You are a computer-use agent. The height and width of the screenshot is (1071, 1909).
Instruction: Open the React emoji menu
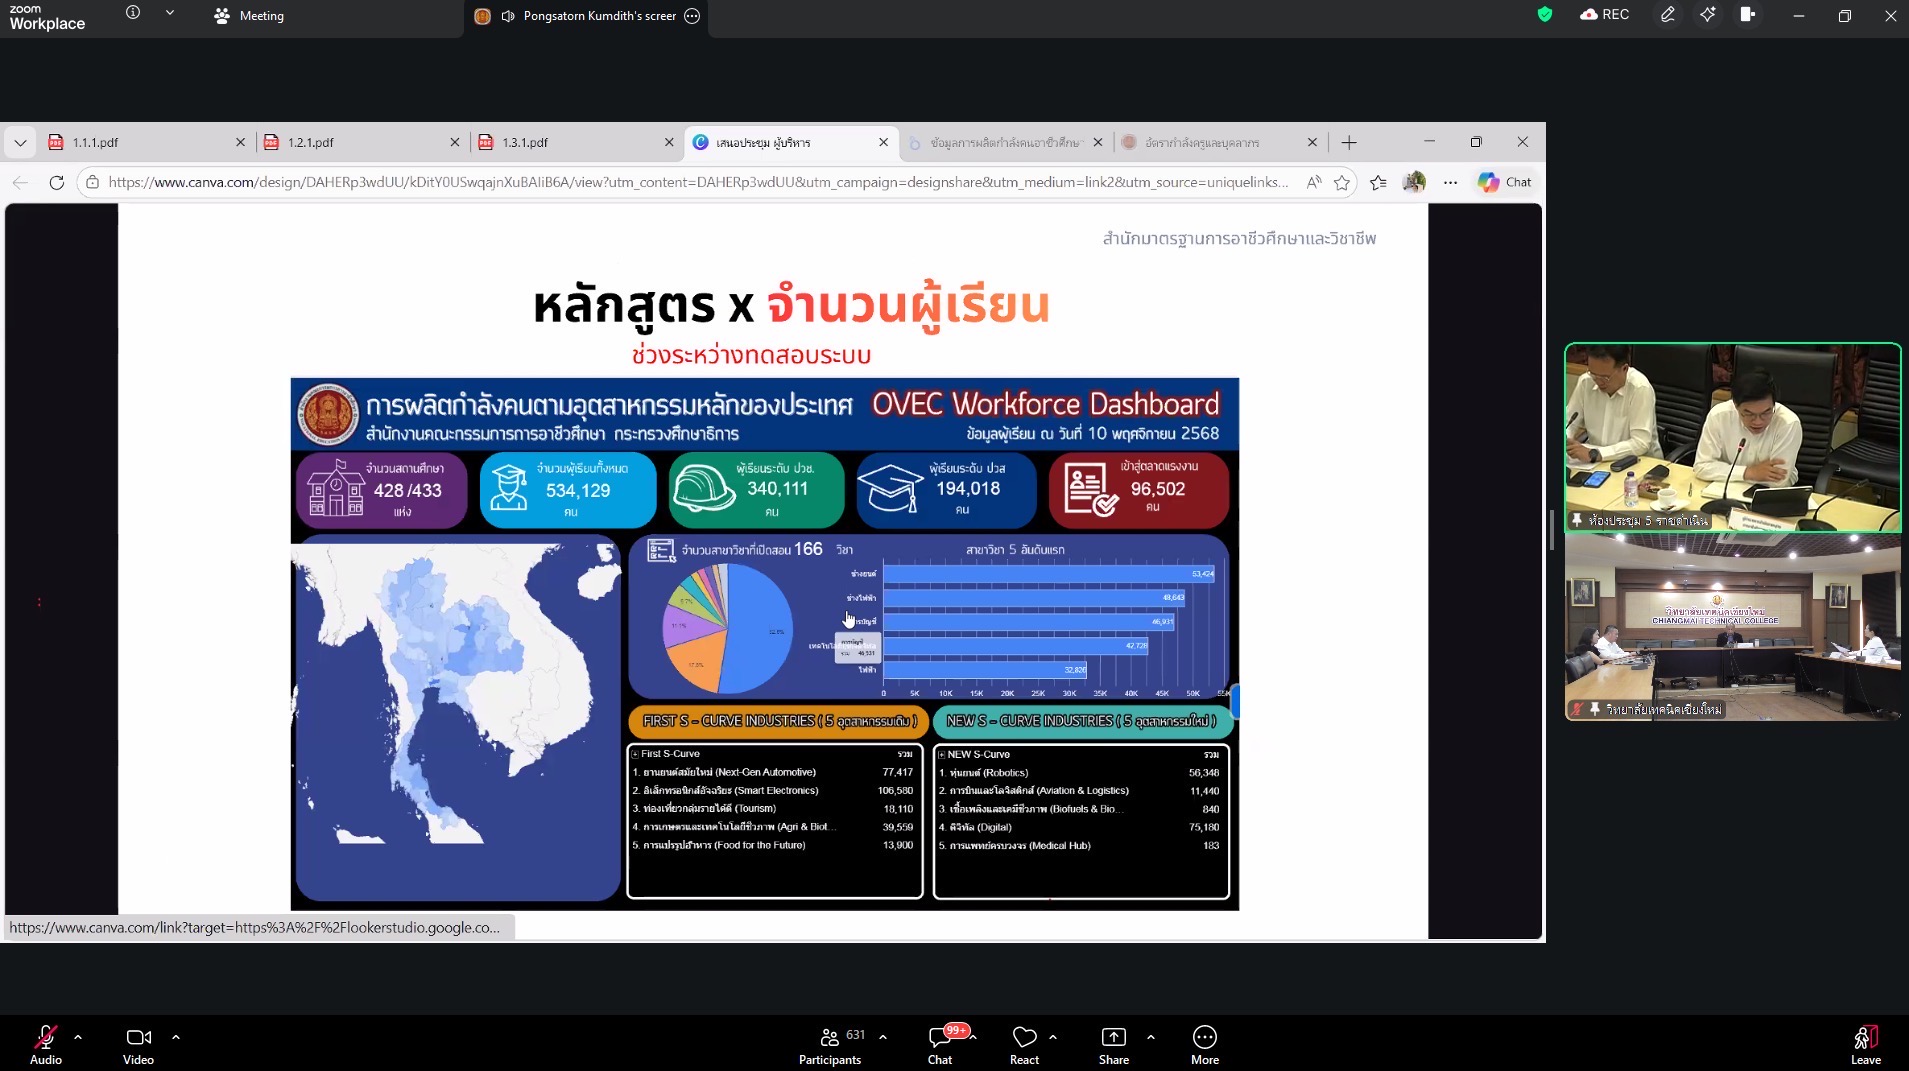pos(1024,1043)
